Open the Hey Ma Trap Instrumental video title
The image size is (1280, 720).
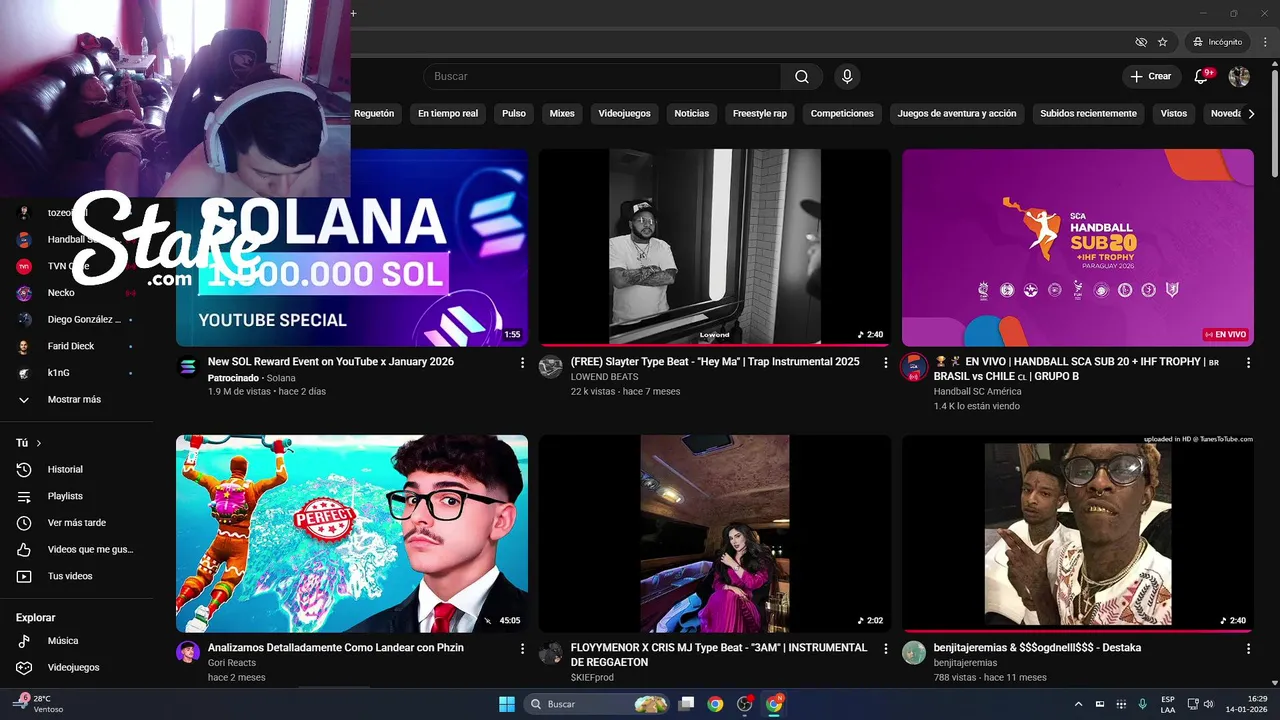click(x=715, y=362)
